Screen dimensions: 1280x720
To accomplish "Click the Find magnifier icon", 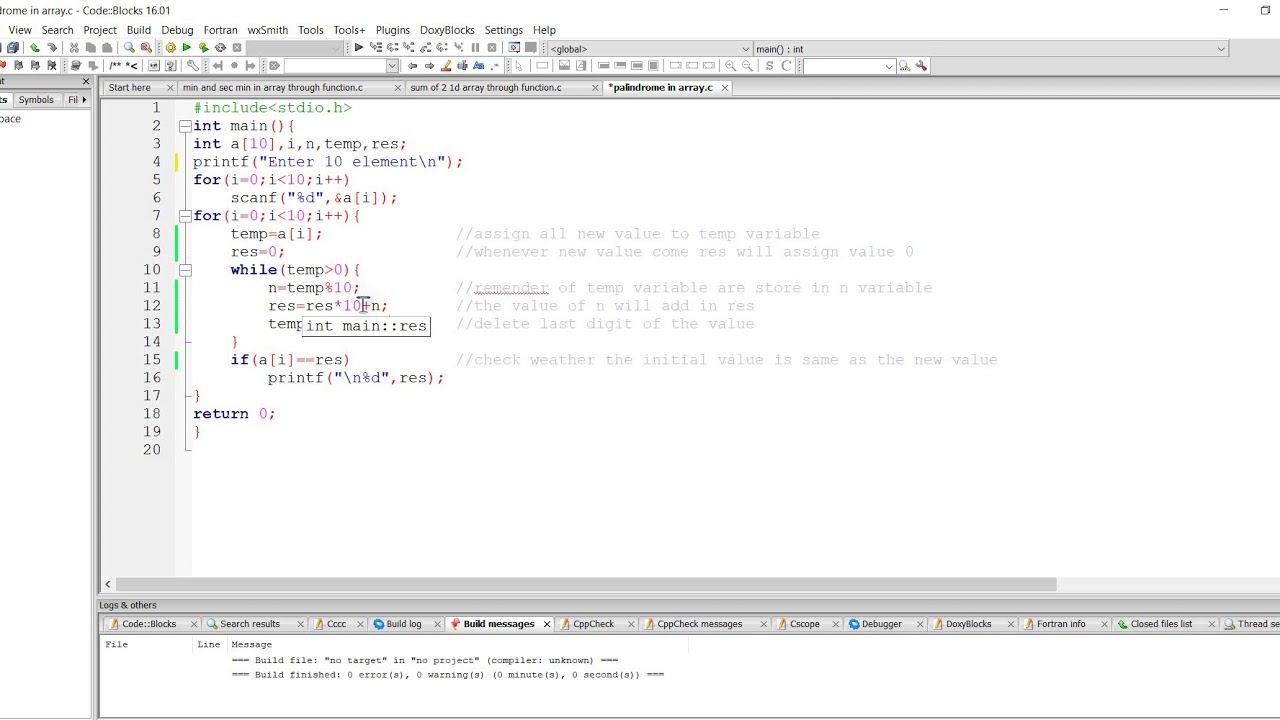I will tap(129, 48).
